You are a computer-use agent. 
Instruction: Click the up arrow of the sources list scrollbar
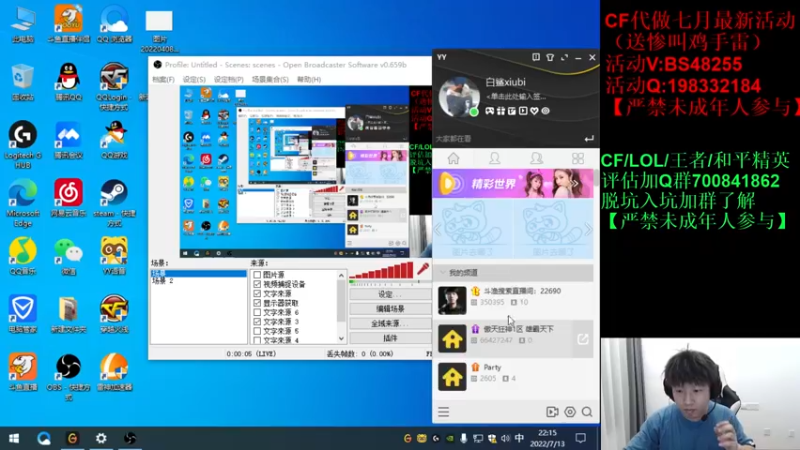tap(341, 276)
